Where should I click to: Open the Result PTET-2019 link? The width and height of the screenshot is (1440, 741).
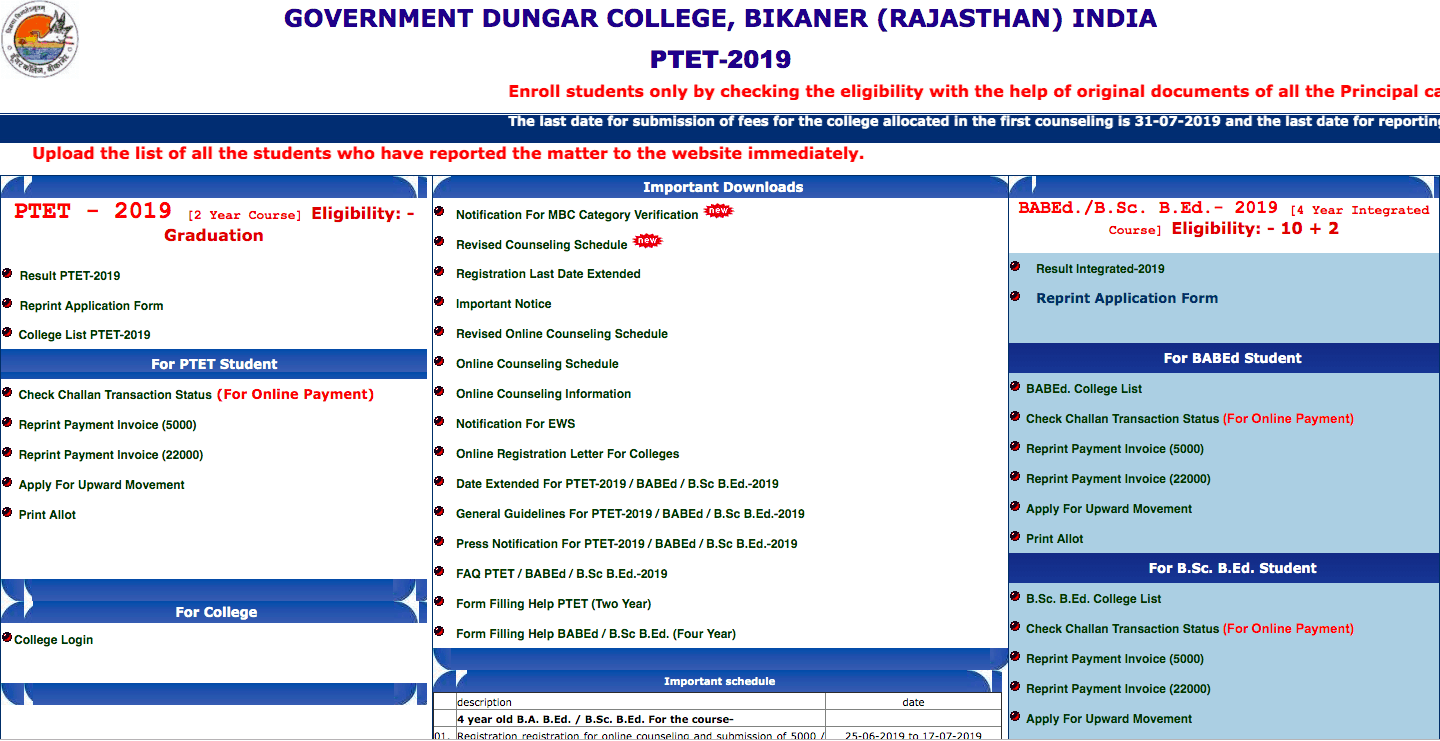click(70, 276)
